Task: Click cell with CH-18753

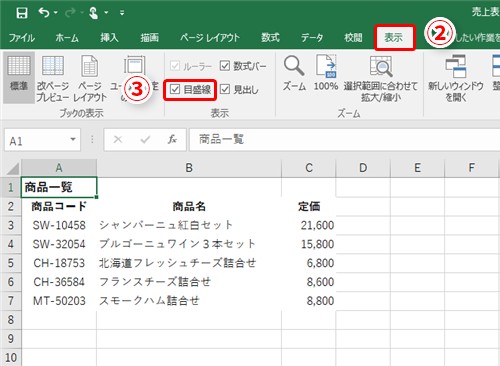Action: point(59,263)
